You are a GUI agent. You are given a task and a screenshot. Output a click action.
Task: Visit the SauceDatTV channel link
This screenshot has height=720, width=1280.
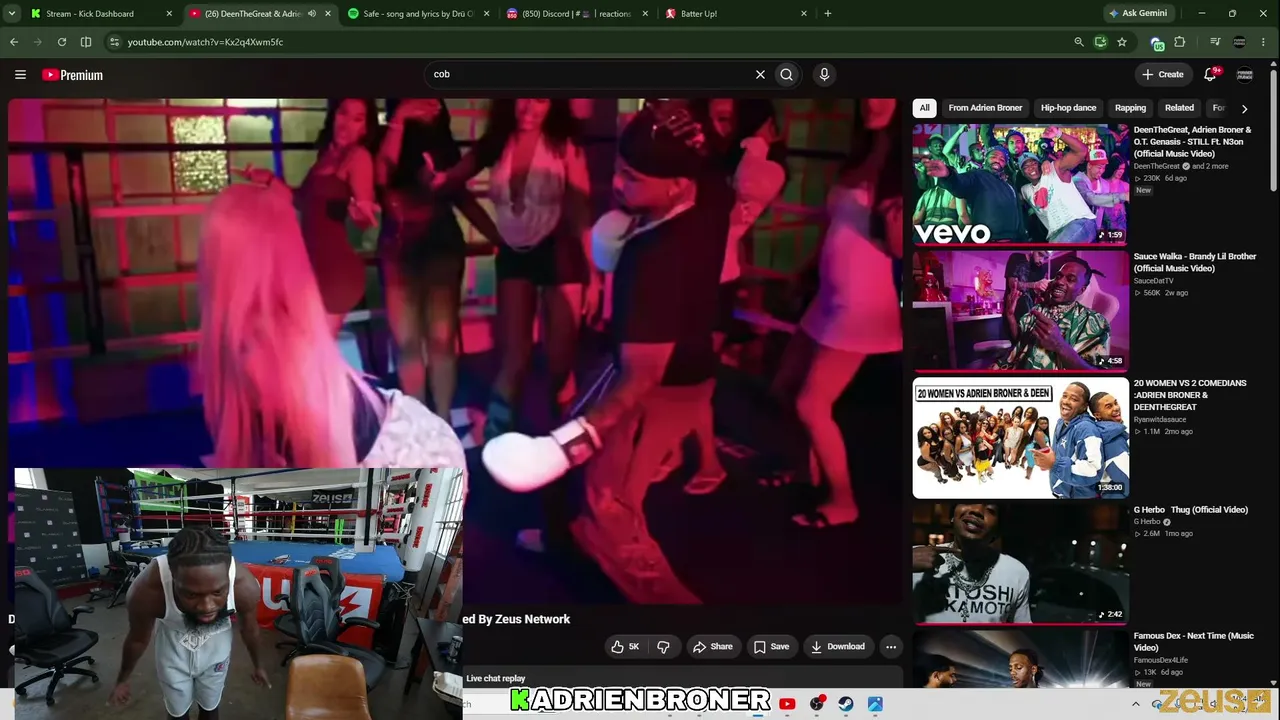point(1153,281)
